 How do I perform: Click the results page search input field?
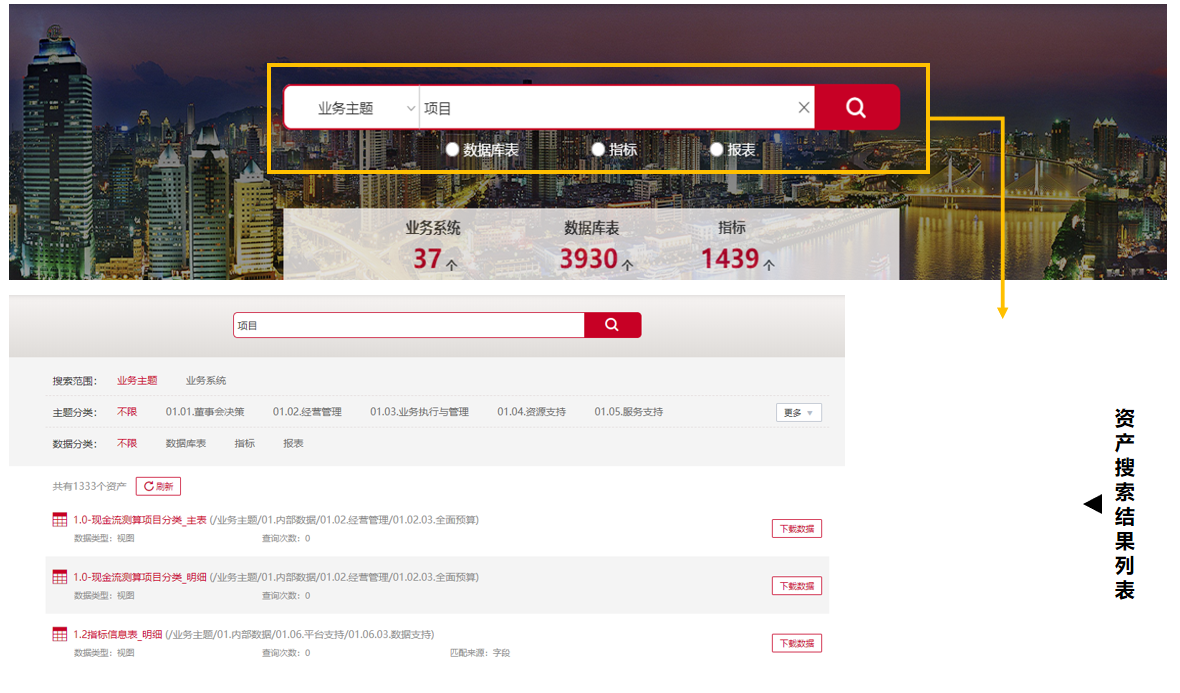pos(408,325)
